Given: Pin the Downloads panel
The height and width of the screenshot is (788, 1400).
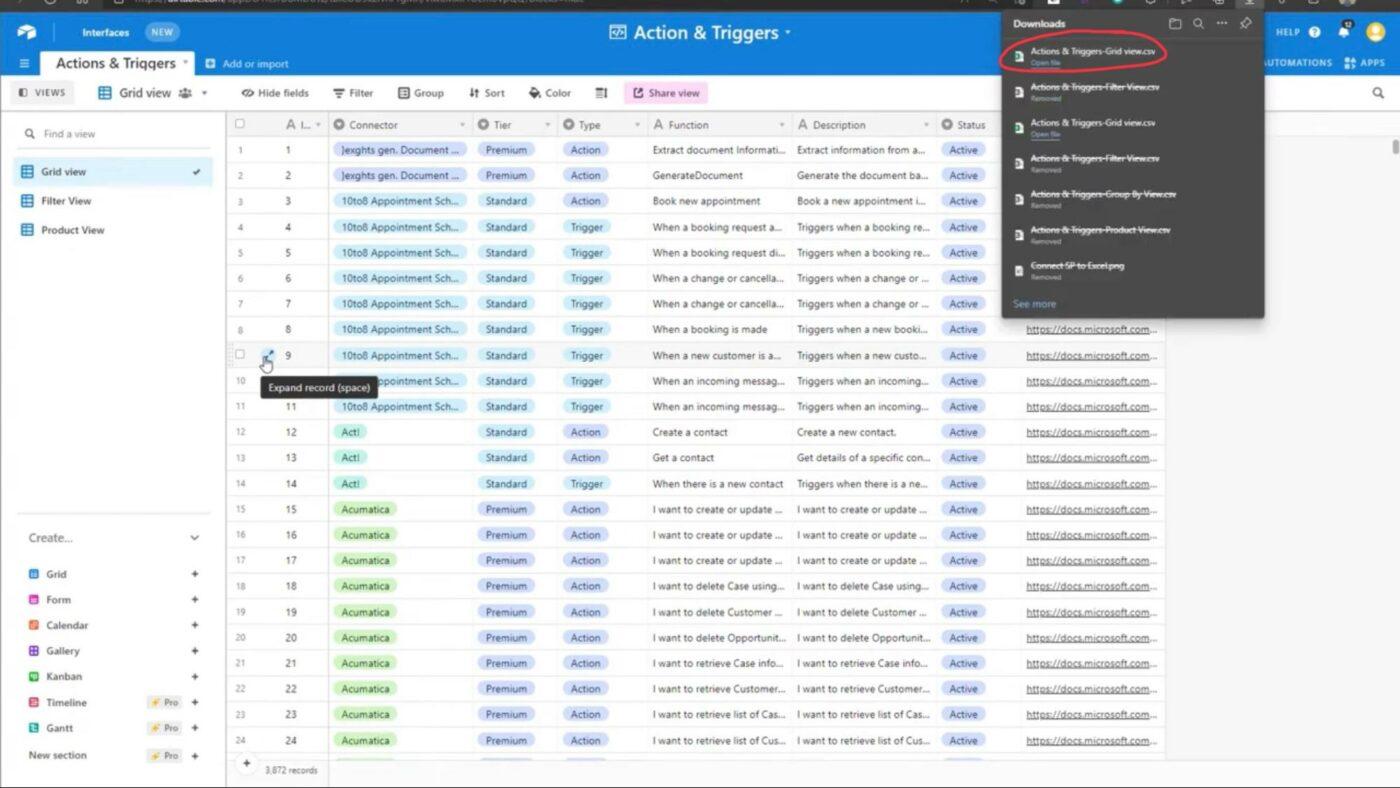Looking at the screenshot, I should (1245, 23).
